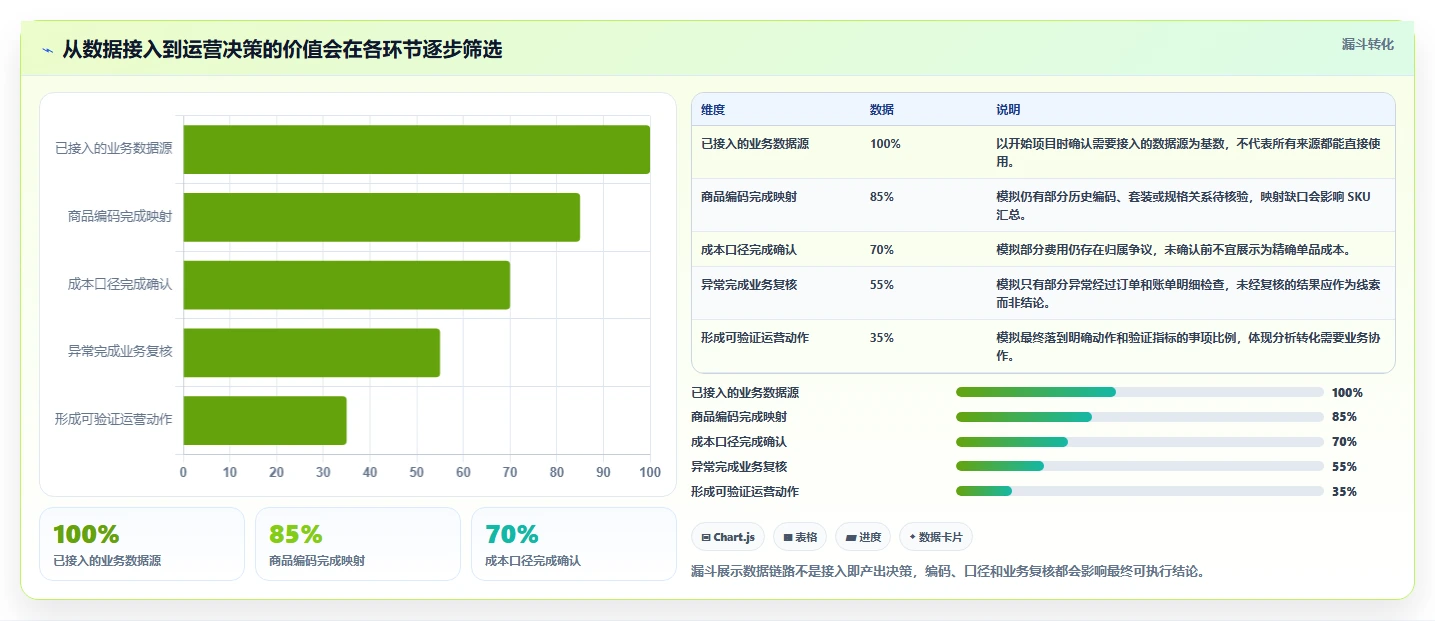Click the table description starting 模拟仍有部分历史编码
This screenshot has width=1435, height=621.
(1184, 205)
